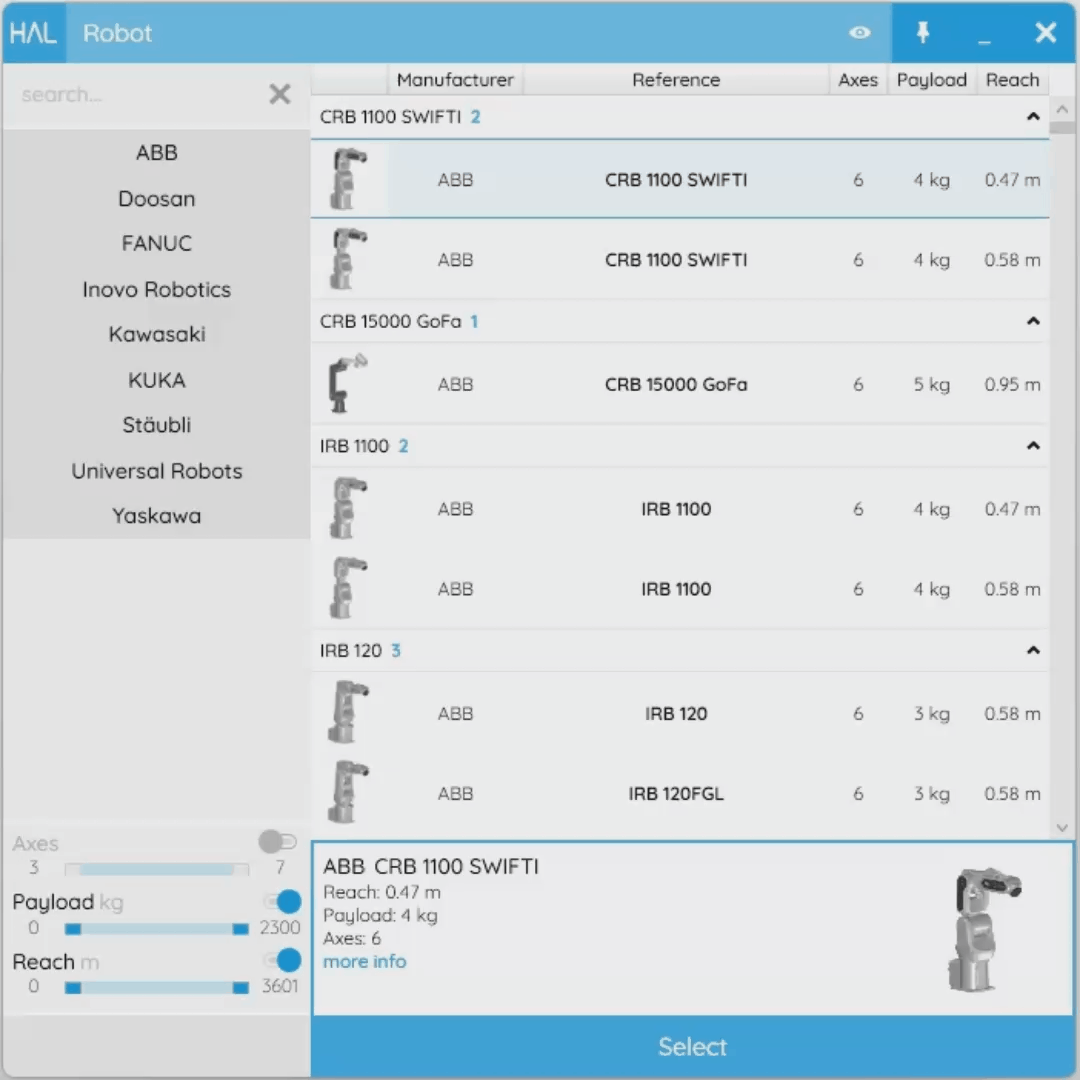Click the 0.95 m reach value
This screenshot has height=1080, width=1080.
[1012, 384]
